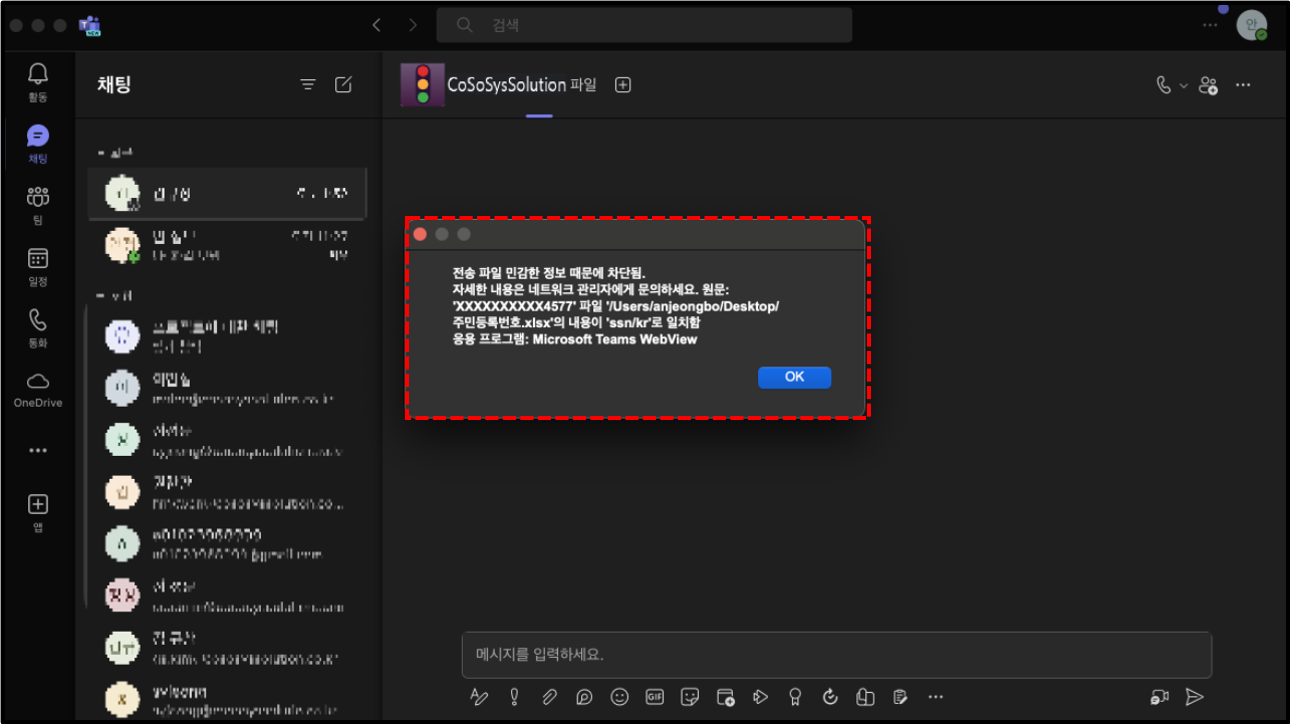The height and width of the screenshot is (724, 1290).
Task: Expand more sidebar apps via ellipsis
Action: click(38, 450)
